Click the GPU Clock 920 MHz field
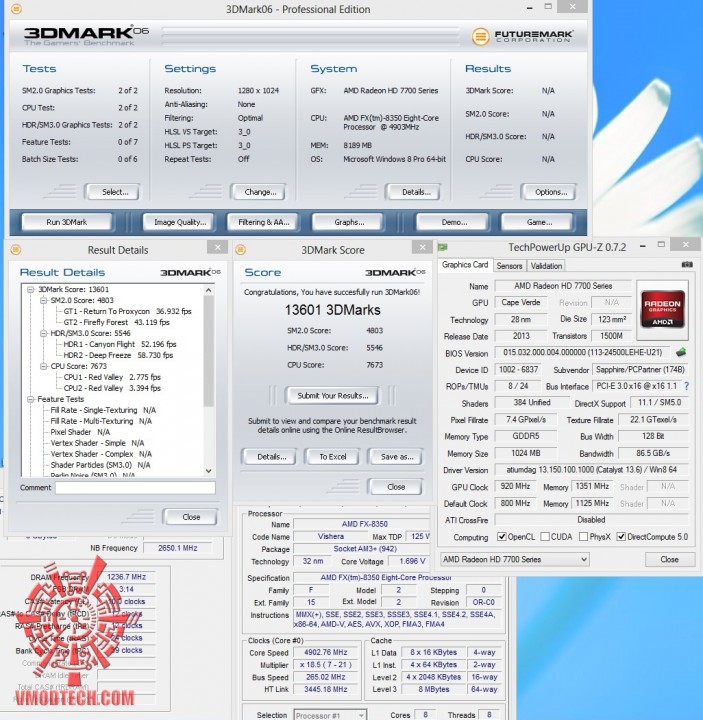Image resolution: width=703 pixels, height=720 pixels. [x=515, y=486]
